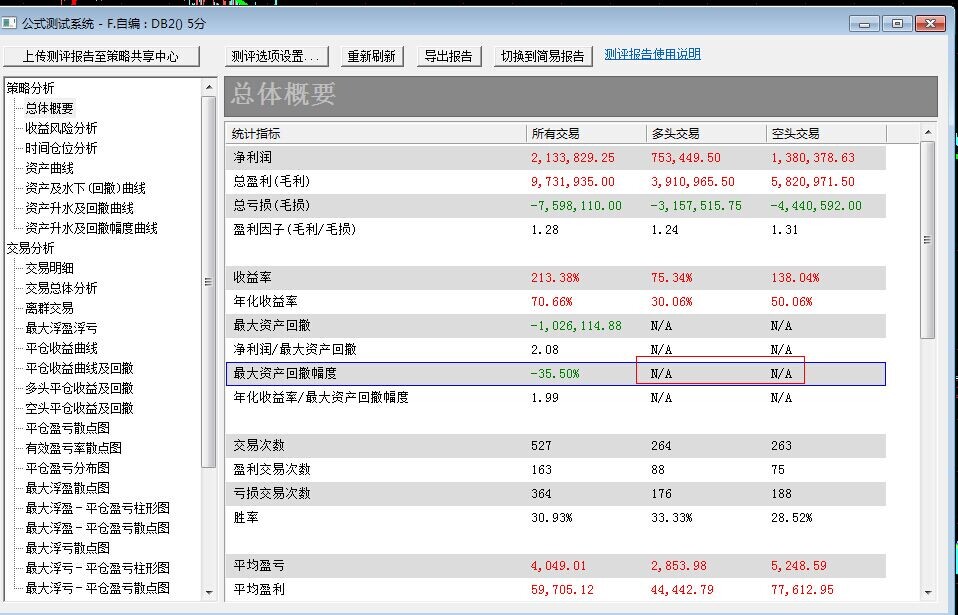Screen dimensions: 958x615
Task: Select the 盈利因子(毛利/毛损) row label
Action: pos(294,230)
